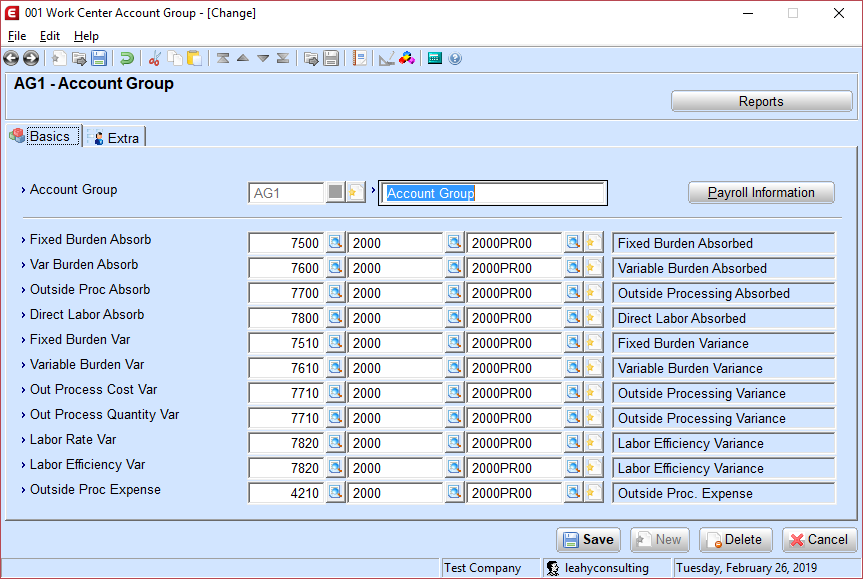The width and height of the screenshot is (863, 579).
Task: Click the New record toolbar icon
Action: tap(58, 58)
